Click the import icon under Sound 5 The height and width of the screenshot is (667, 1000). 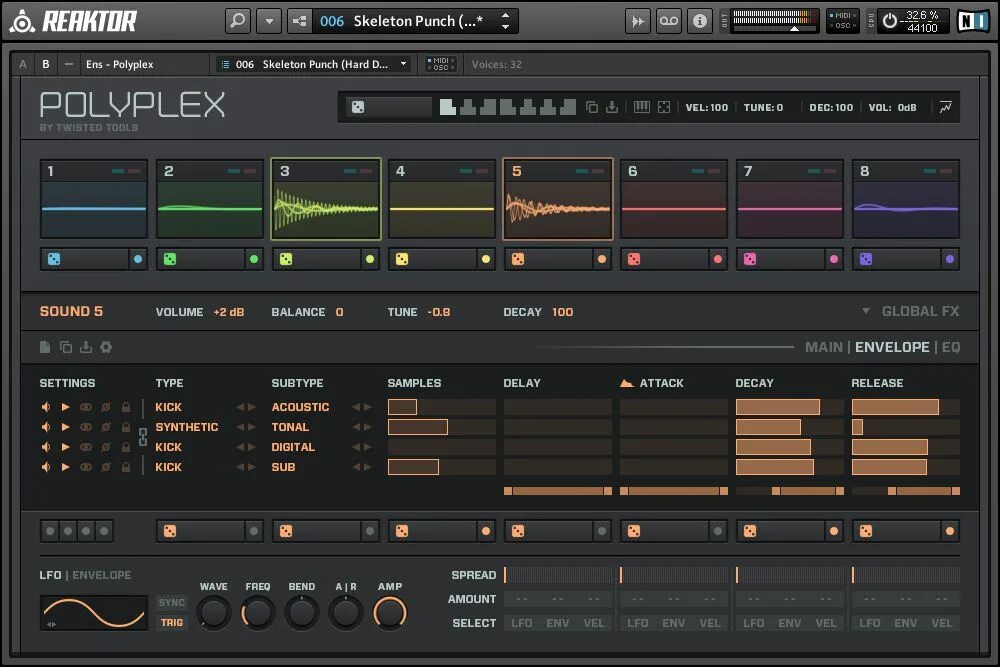[86, 347]
